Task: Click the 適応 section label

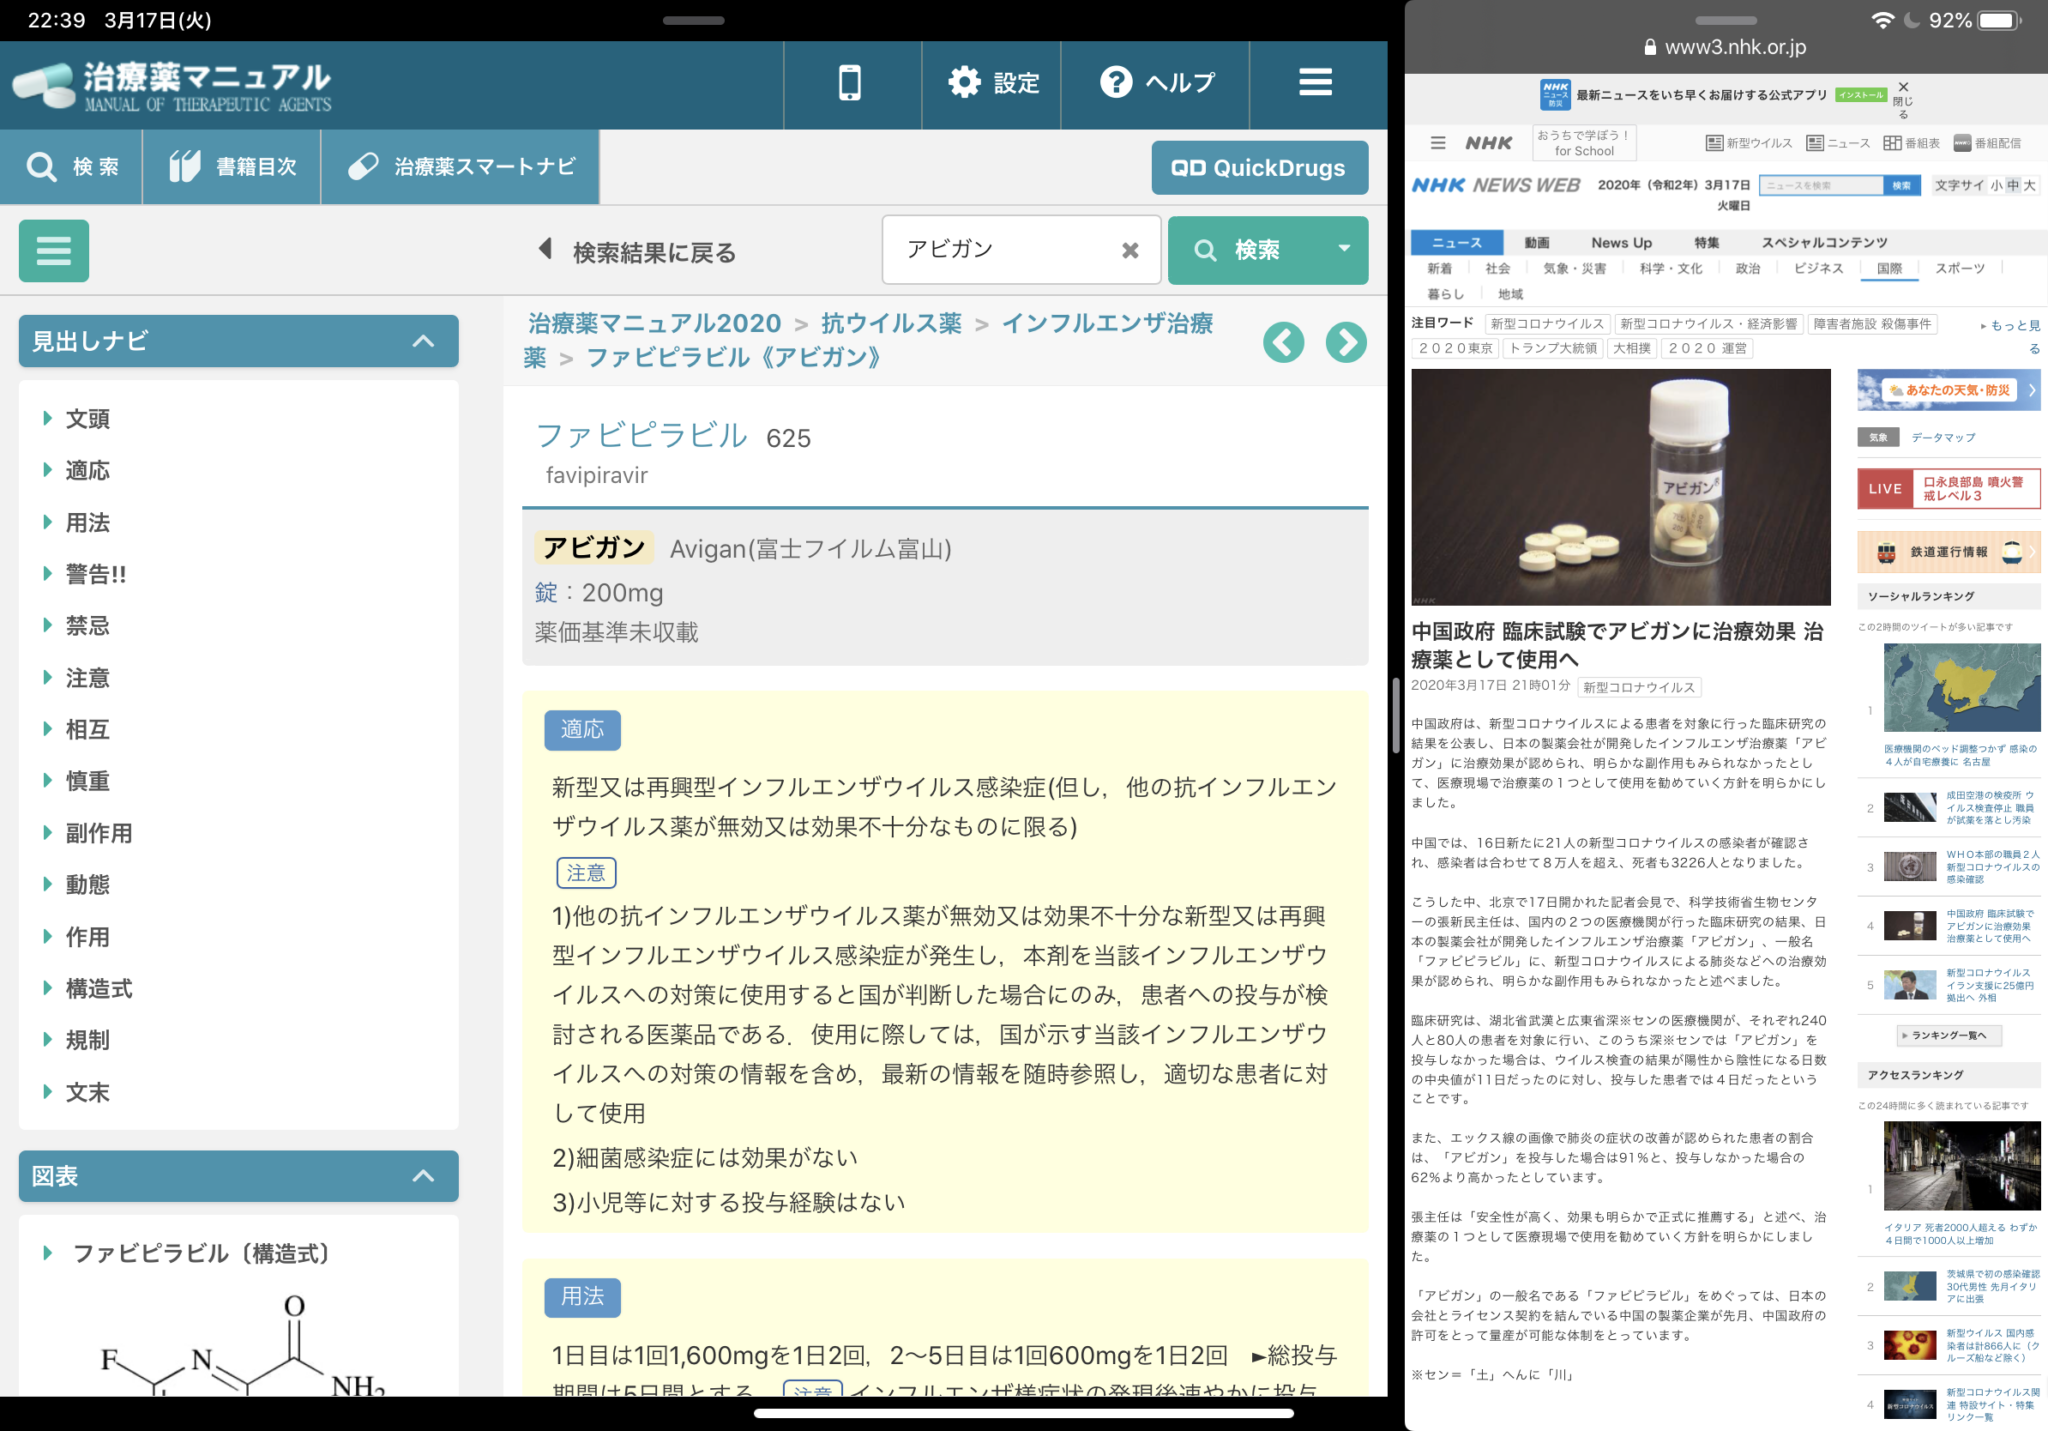Action: point(582,730)
